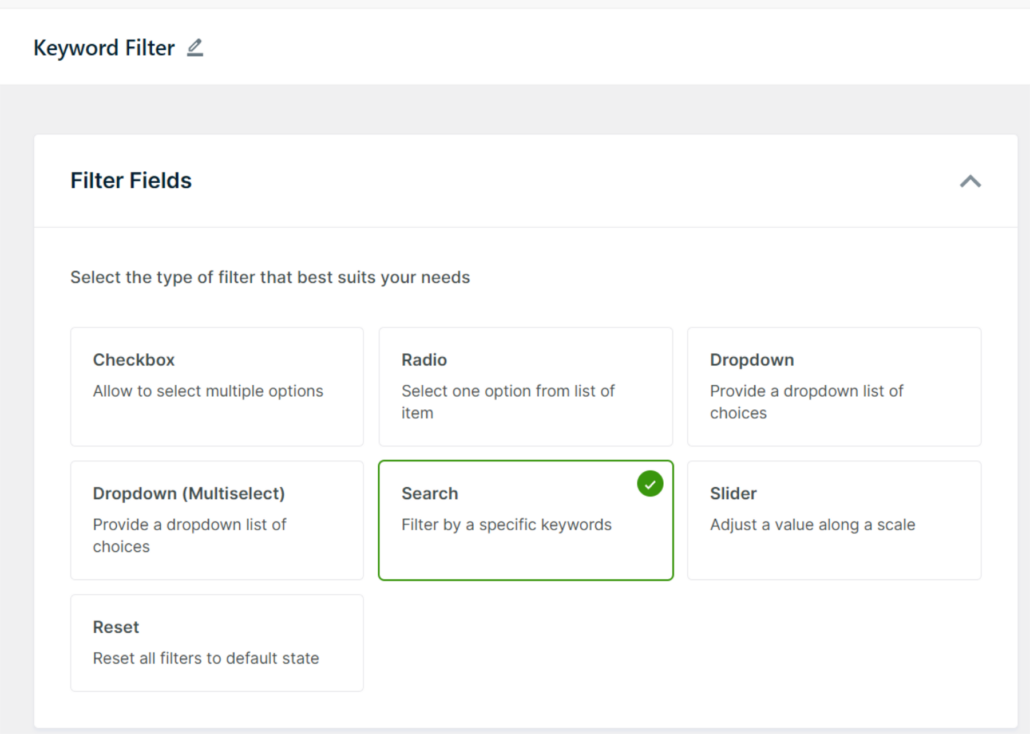Click 'Allow to select multiple options' description
1030x734 pixels.
point(208,391)
